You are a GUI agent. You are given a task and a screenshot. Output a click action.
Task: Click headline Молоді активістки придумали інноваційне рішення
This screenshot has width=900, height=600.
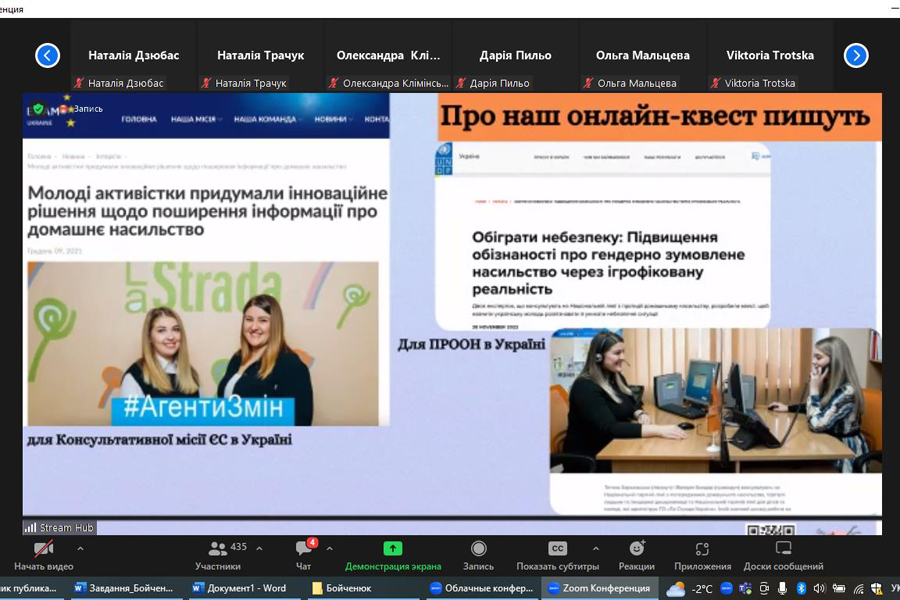pos(207,211)
